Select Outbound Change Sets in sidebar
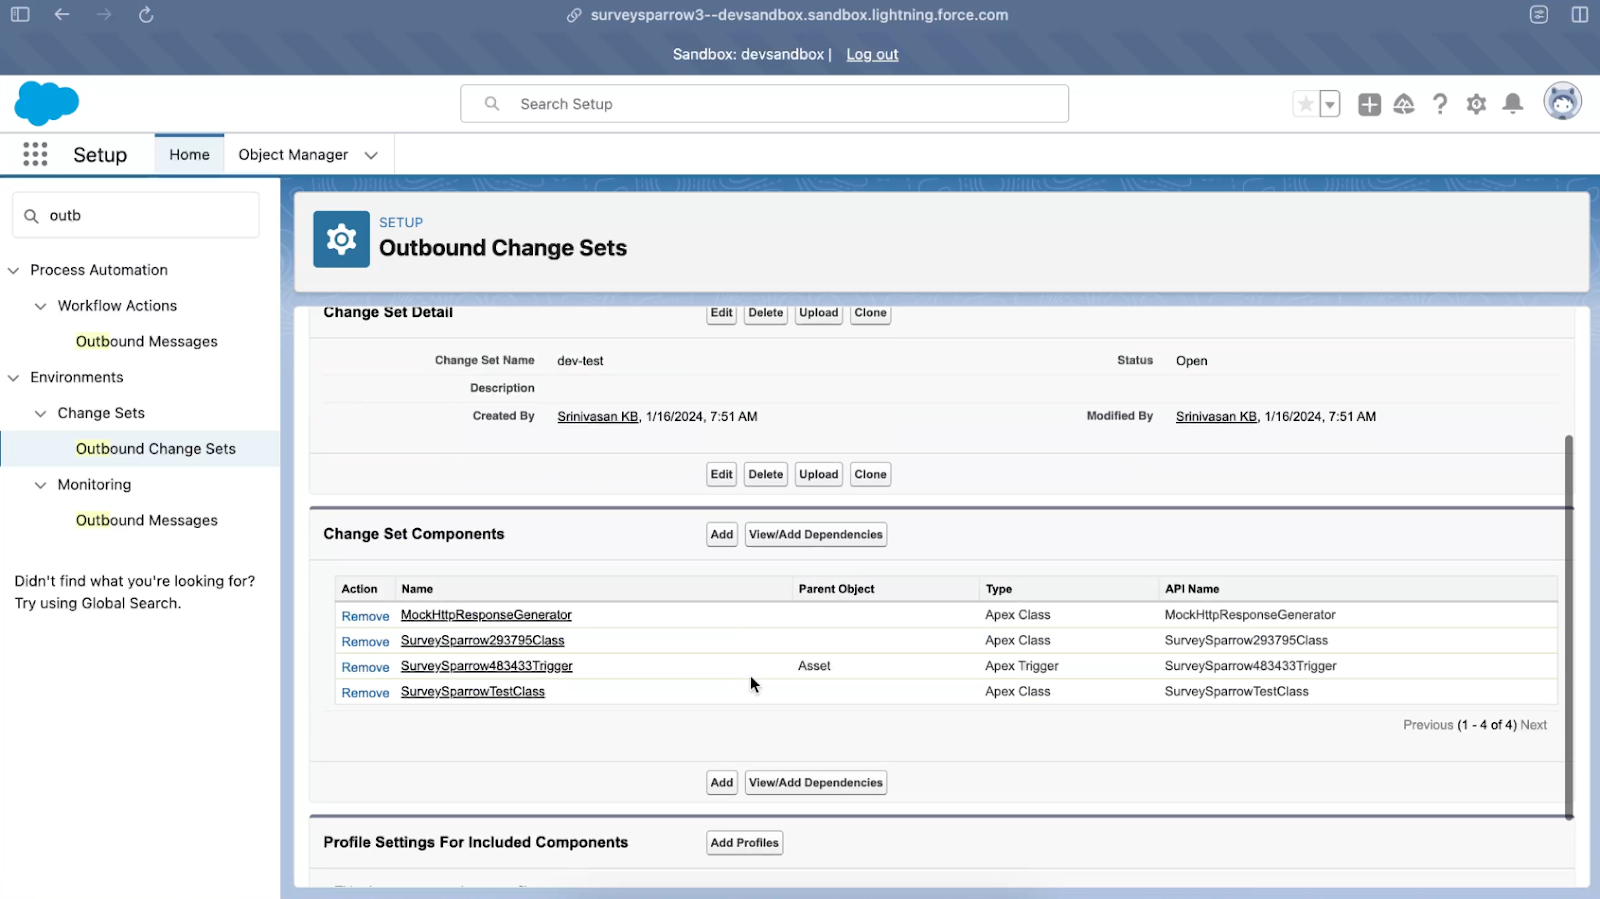This screenshot has width=1600, height=899. click(155, 449)
